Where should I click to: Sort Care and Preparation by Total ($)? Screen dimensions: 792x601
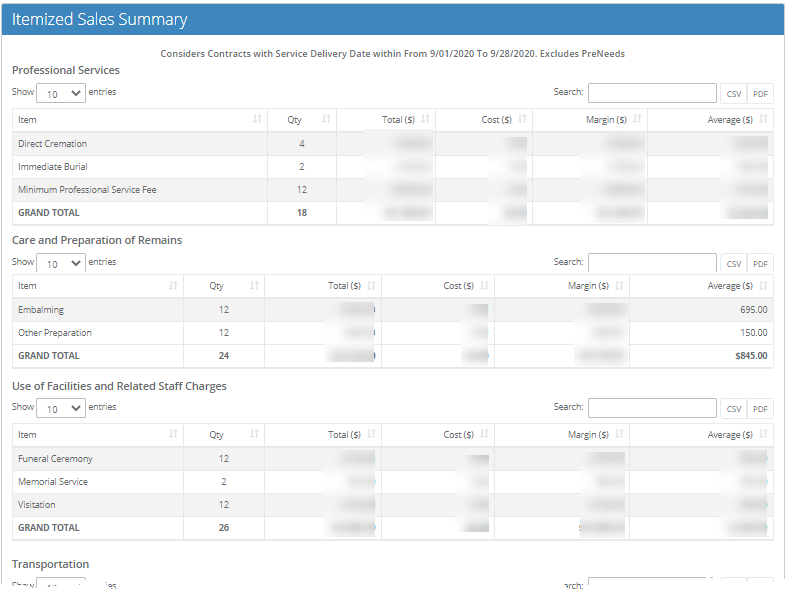pos(323,286)
